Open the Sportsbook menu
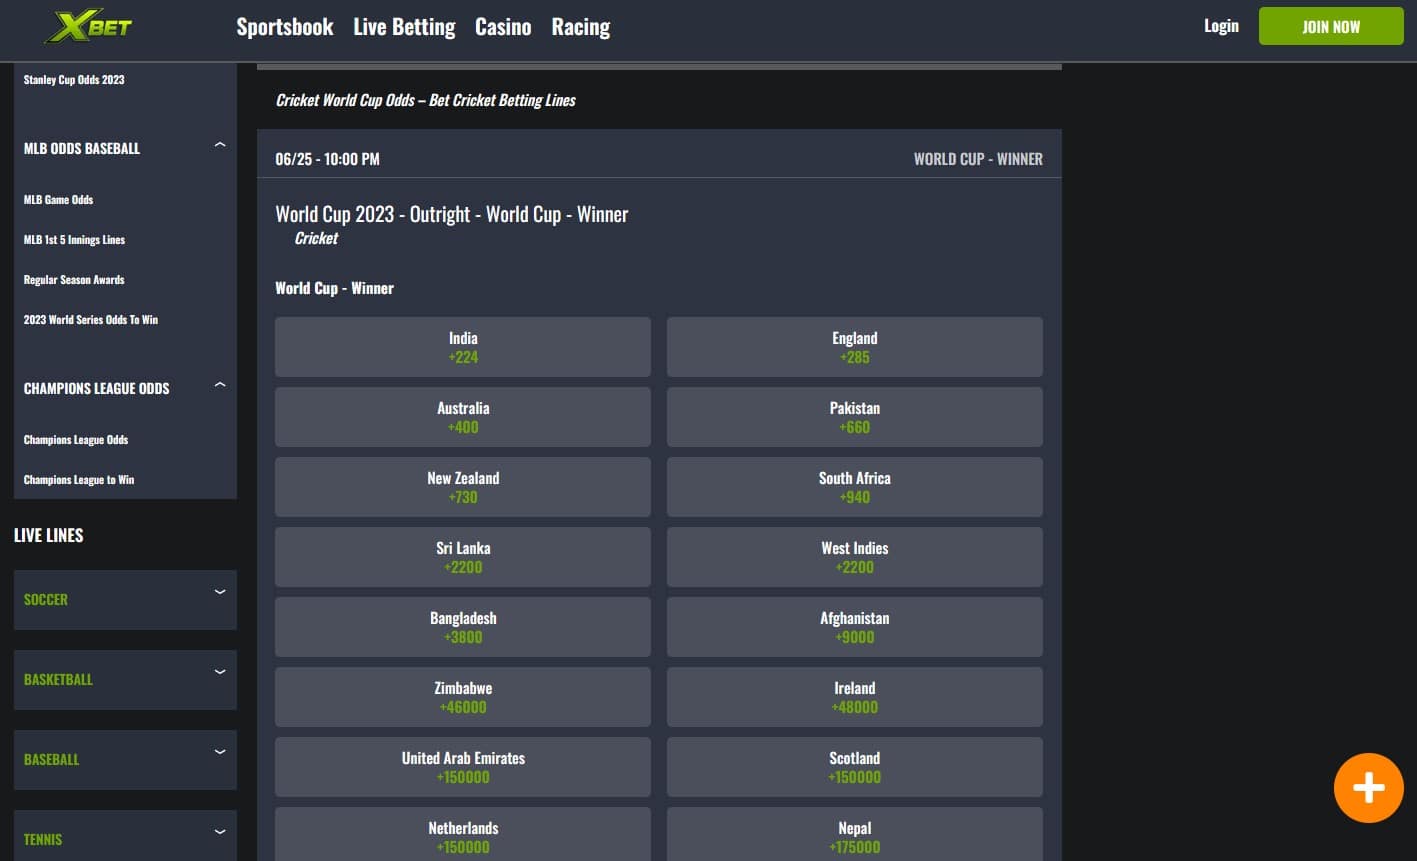 click(285, 27)
